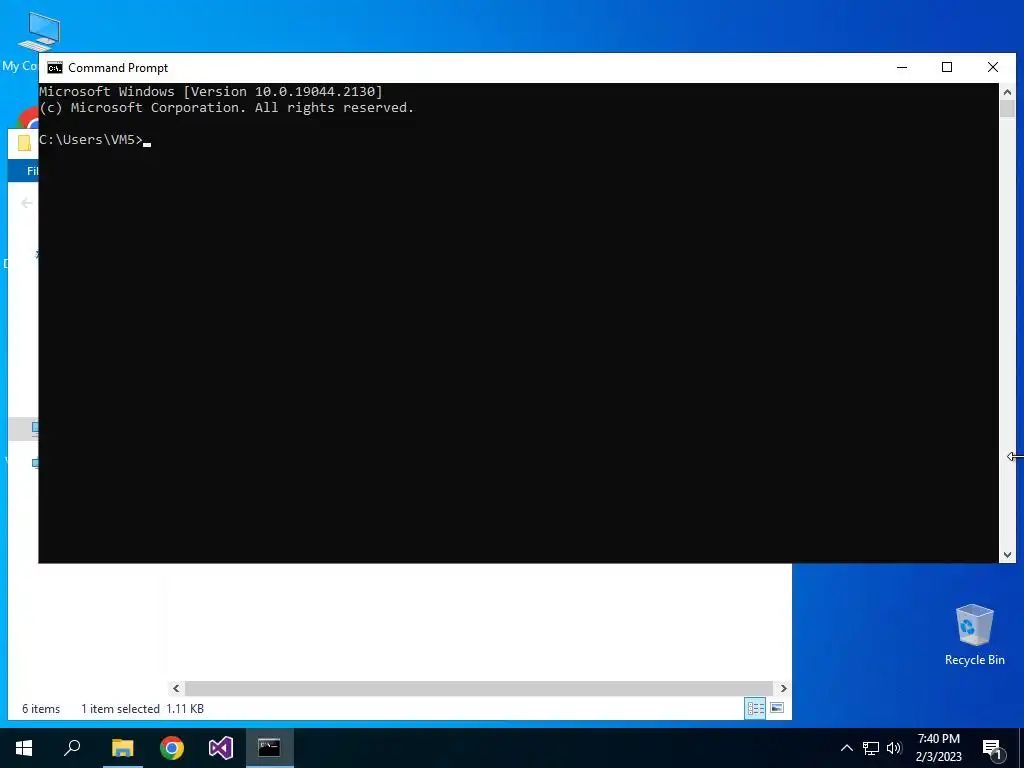Open the Action Center notifications icon

click(x=993, y=748)
